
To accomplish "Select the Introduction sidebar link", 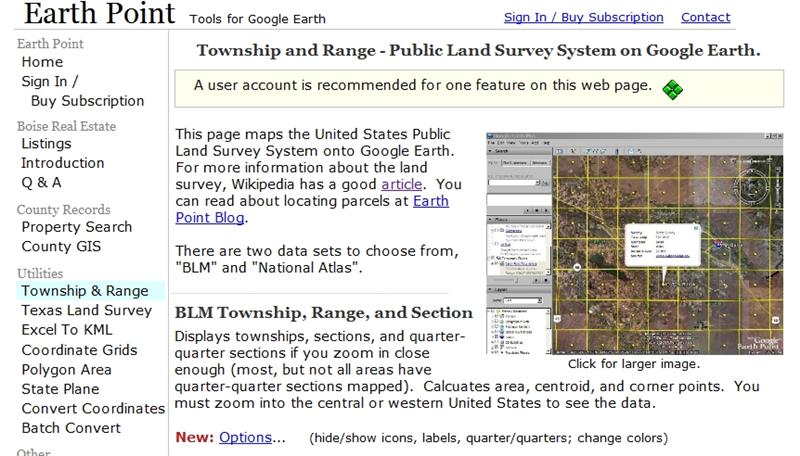I will 63,163.
